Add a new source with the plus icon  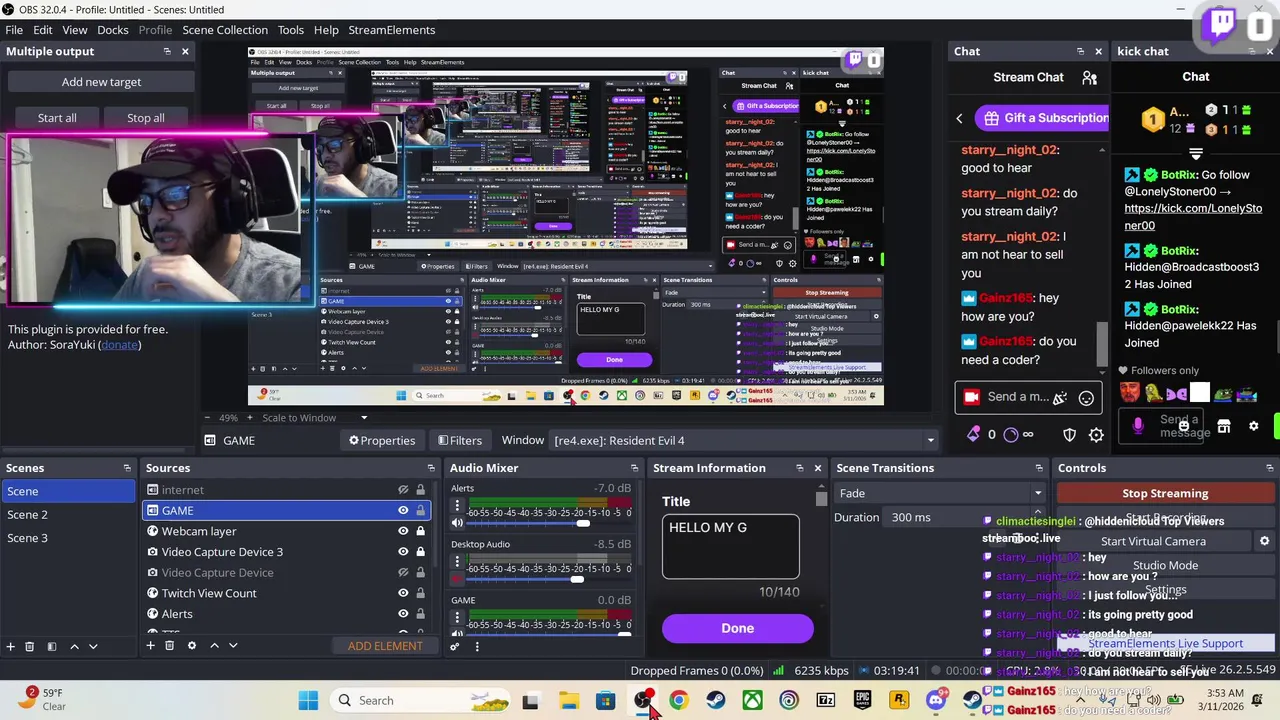pos(150,646)
